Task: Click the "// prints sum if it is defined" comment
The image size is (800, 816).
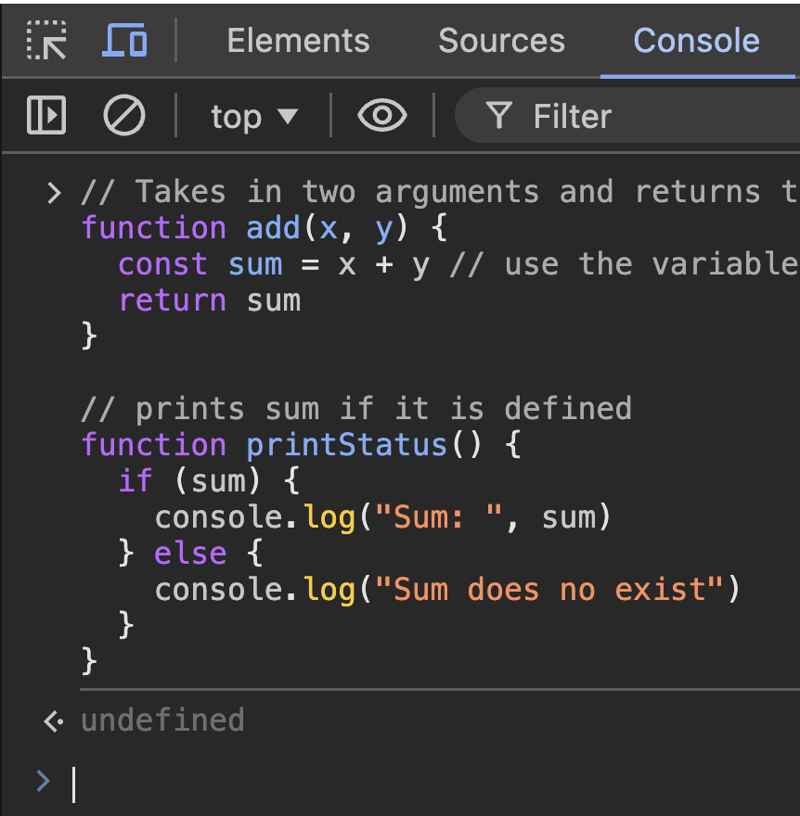Action: [x=357, y=409]
